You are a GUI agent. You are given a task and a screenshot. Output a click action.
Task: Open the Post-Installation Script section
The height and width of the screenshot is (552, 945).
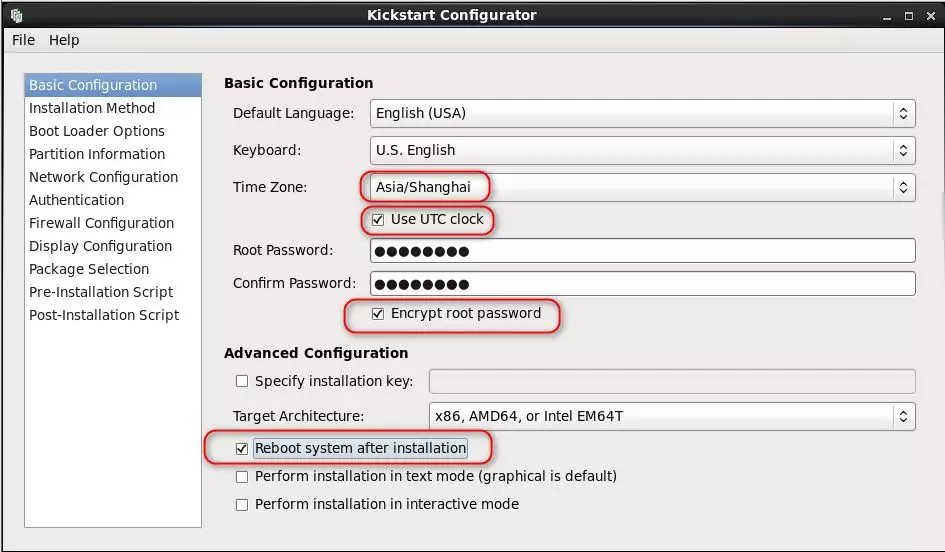104,315
